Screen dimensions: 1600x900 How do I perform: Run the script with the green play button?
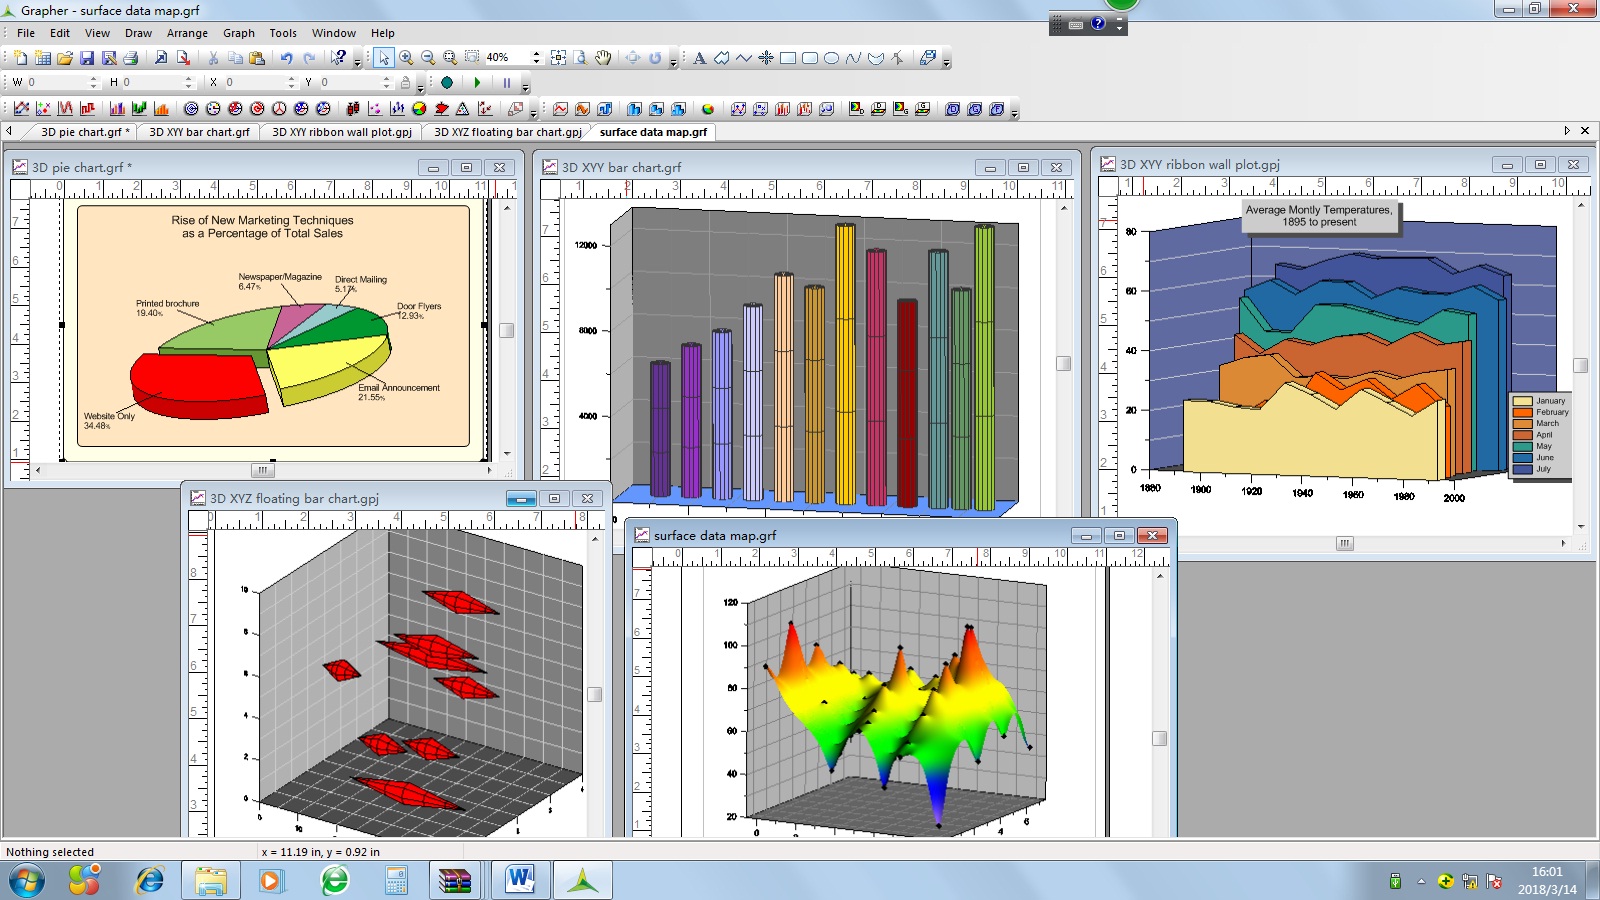477,82
